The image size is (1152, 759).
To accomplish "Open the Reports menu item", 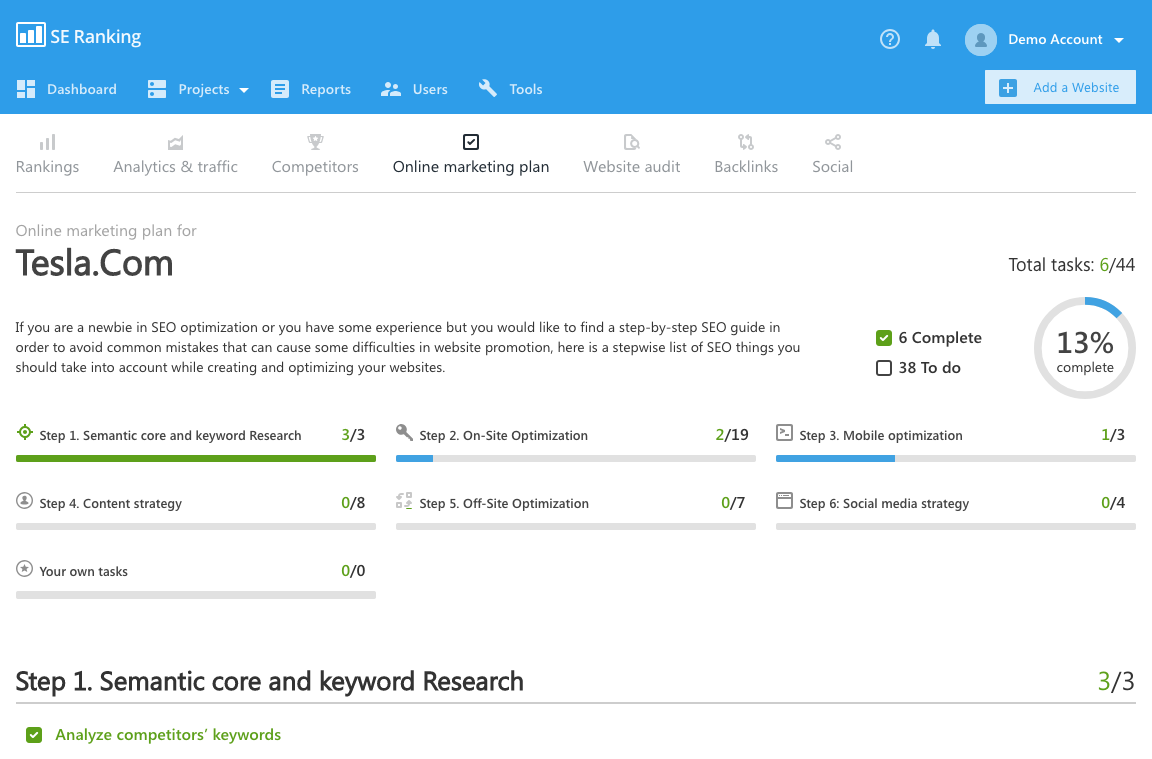I will coord(311,89).
